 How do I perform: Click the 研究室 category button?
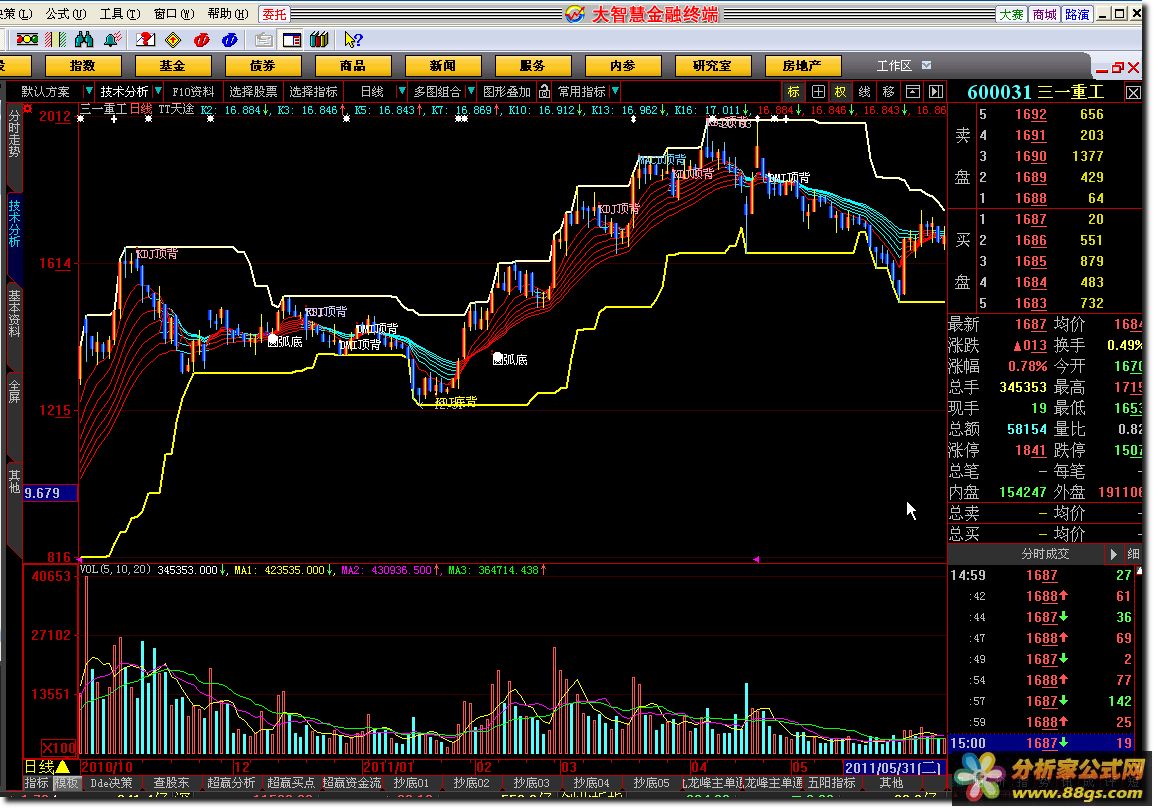click(x=712, y=65)
